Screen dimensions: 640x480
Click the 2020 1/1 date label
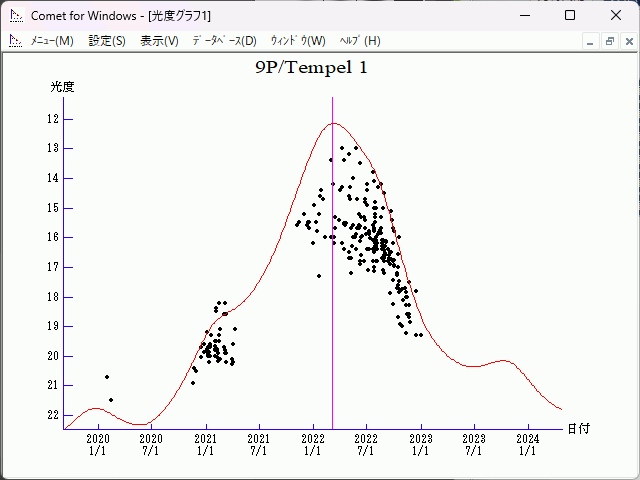[x=98, y=445]
